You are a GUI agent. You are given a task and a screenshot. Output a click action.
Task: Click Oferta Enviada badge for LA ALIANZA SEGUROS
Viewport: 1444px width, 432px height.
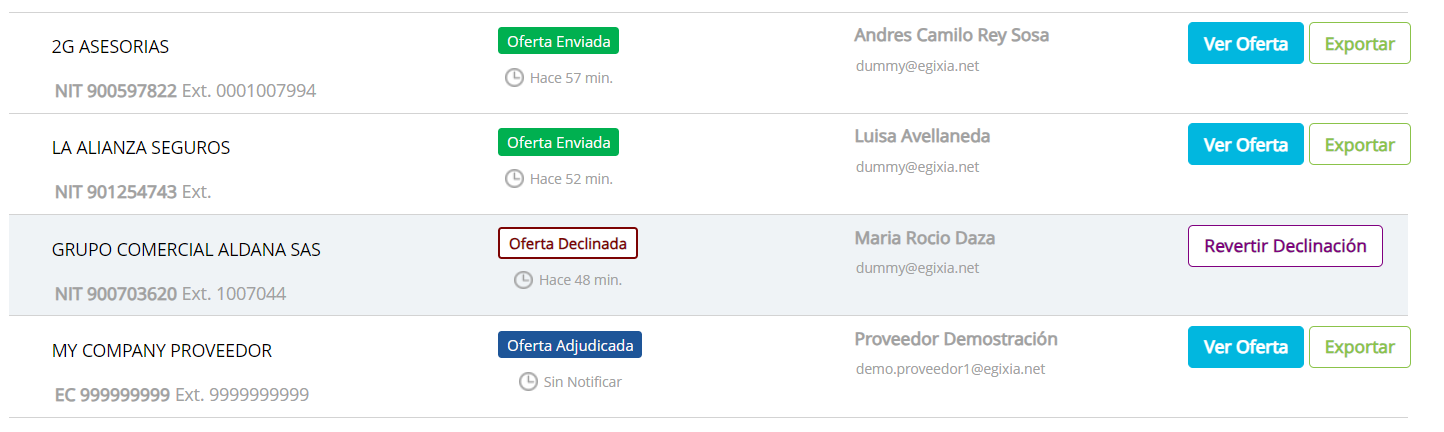coord(558,142)
